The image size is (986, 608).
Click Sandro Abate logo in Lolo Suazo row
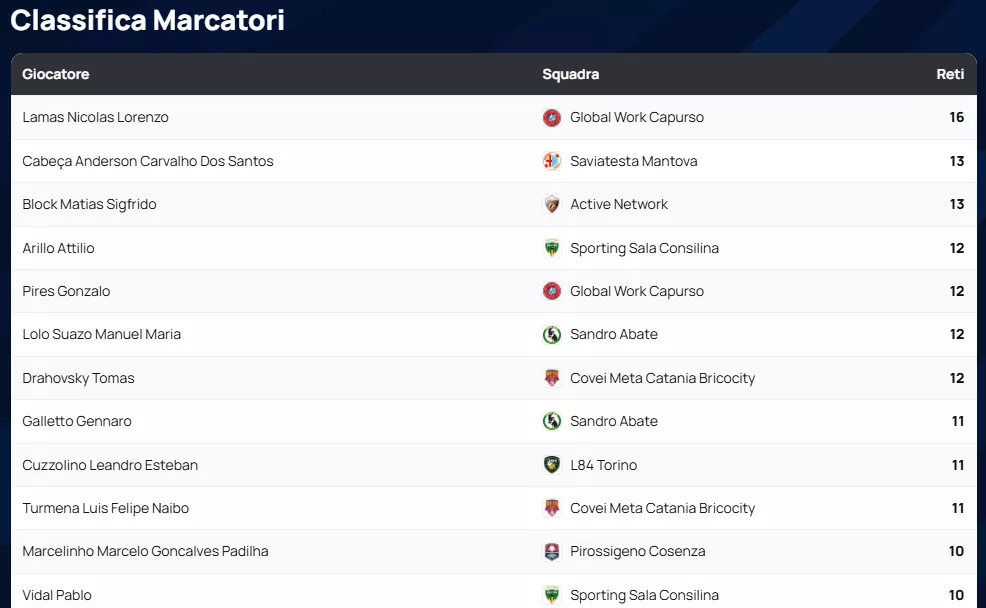[552, 335]
